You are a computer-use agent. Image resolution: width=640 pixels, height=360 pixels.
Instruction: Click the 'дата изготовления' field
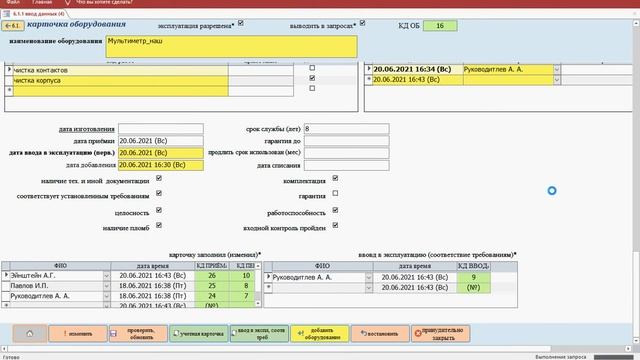click(161, 129)
